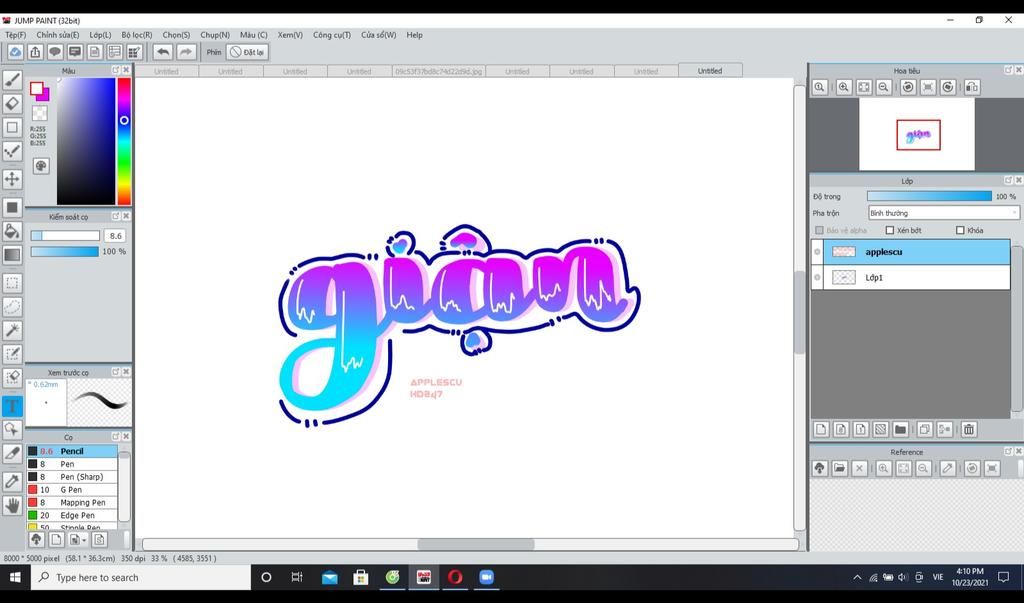Activate the Text tool

[x=12, y=406]
